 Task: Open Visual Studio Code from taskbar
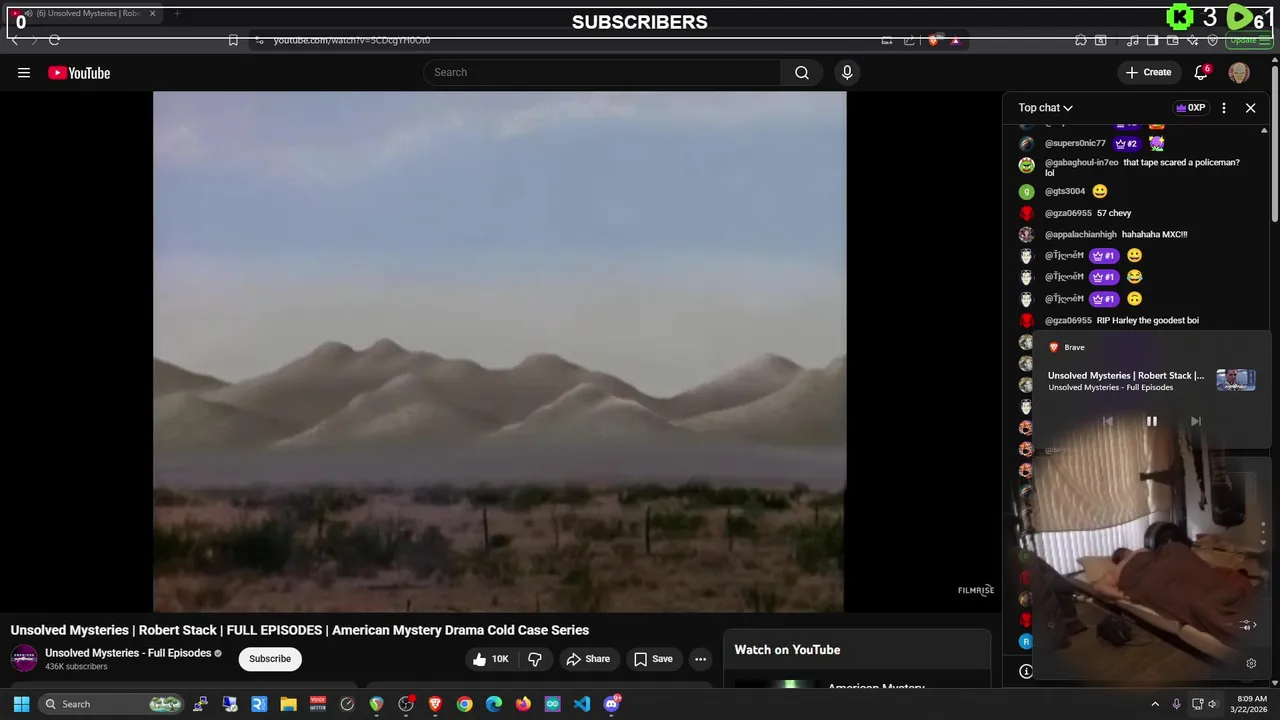coord(582,704)
